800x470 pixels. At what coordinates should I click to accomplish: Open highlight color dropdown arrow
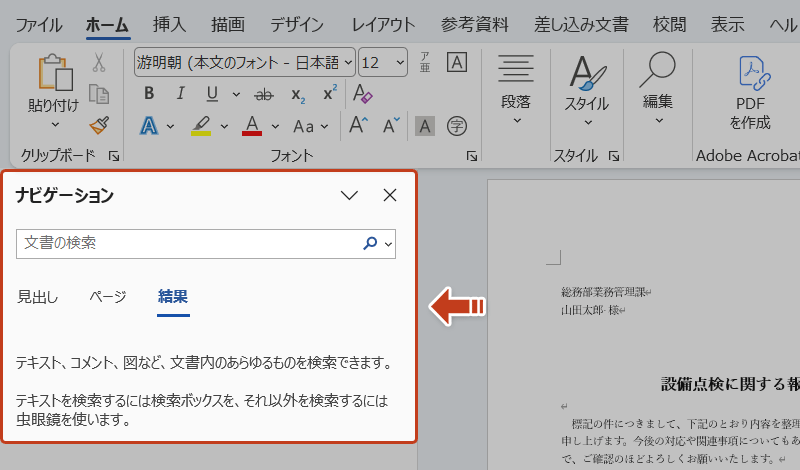[224, 126]
